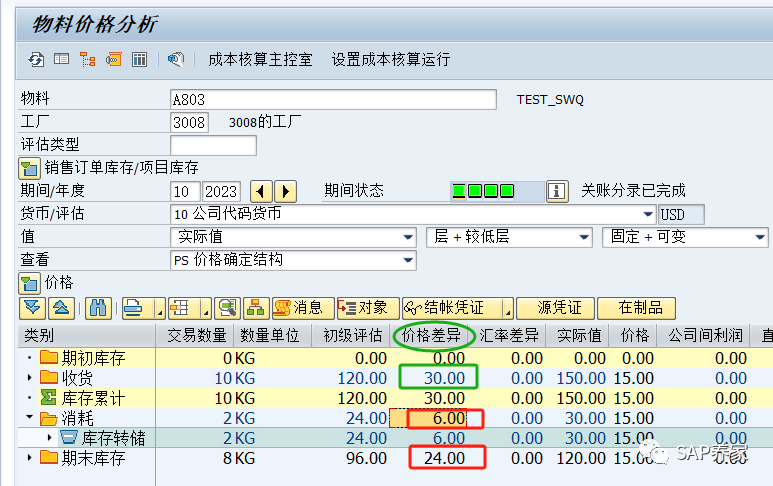Click the refresh icon in top toolbar
Viewport: 773px width, 486px height.
35,60
